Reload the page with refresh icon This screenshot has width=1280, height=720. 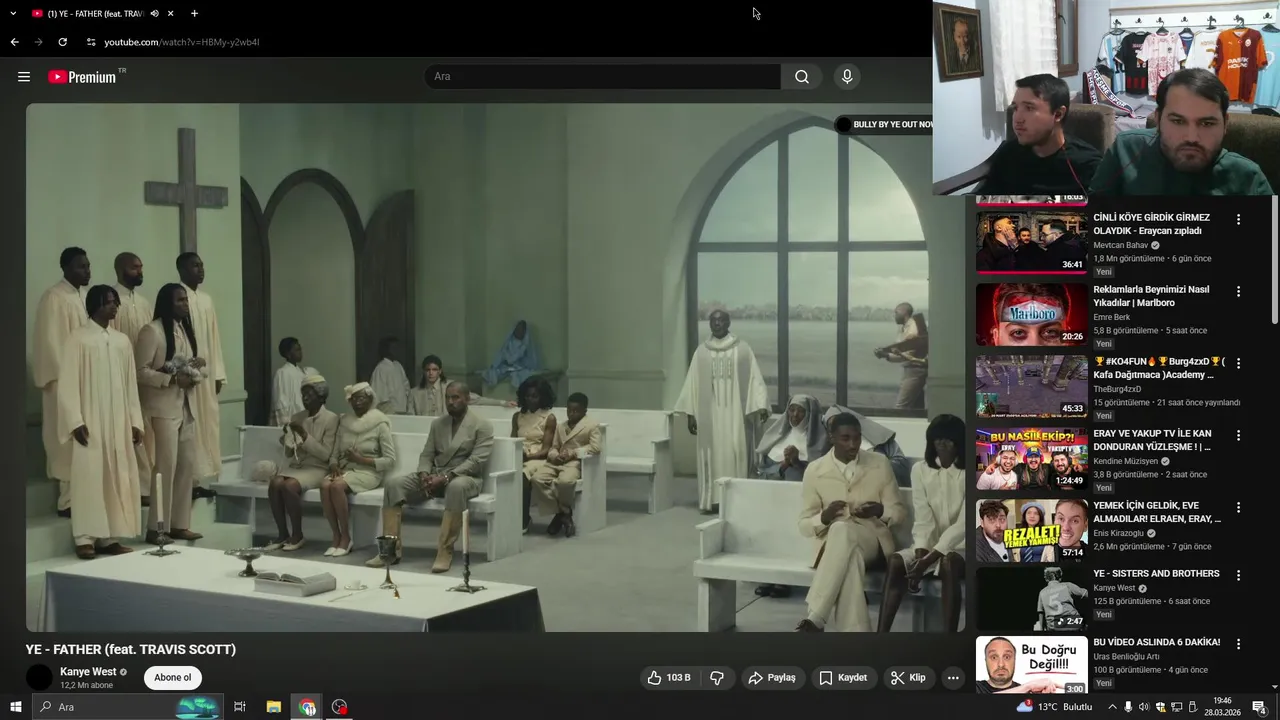click(62, 42)
